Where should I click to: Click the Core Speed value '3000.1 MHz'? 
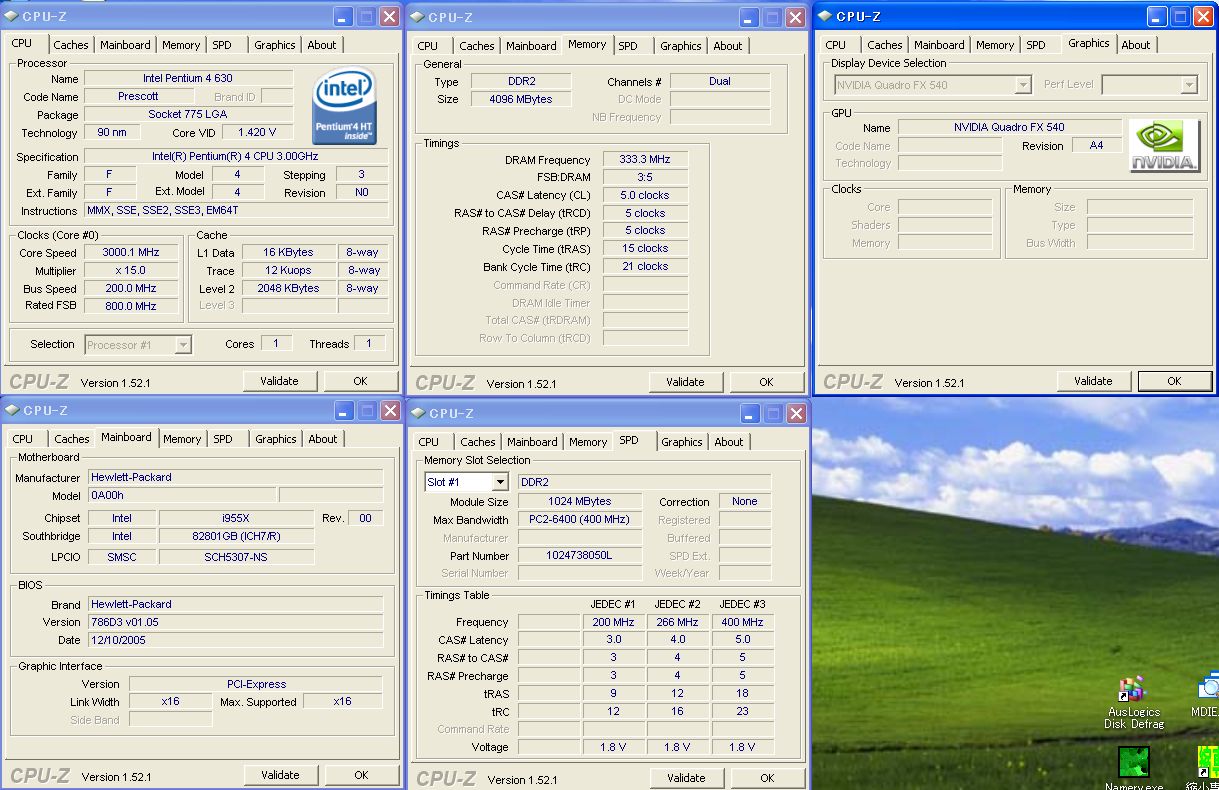(x=130, y=253)
